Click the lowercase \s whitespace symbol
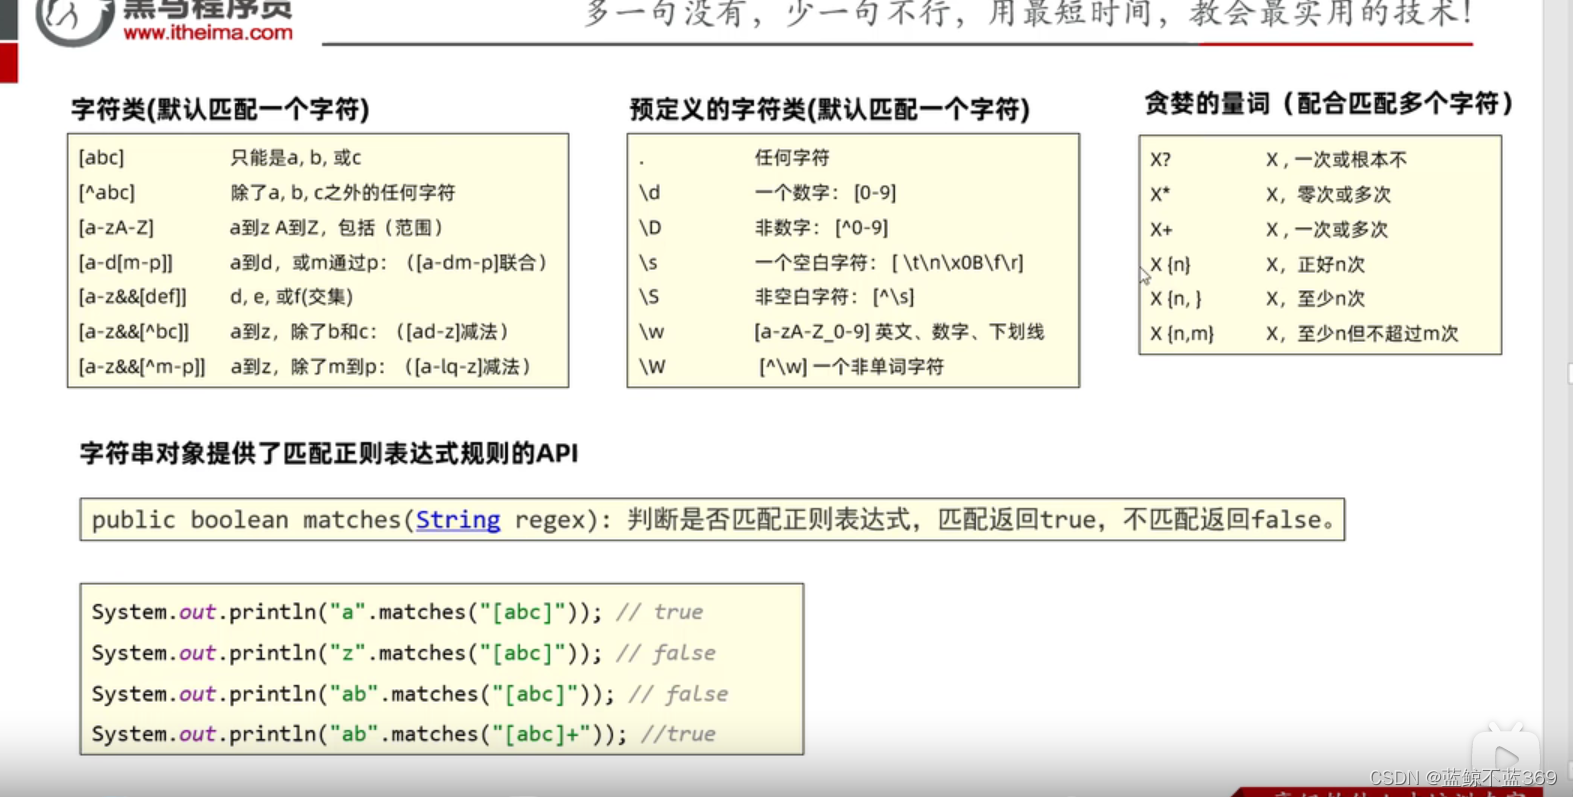This screenshot has width=1573, height=797. pyautogui.click(x=649, y=262)
